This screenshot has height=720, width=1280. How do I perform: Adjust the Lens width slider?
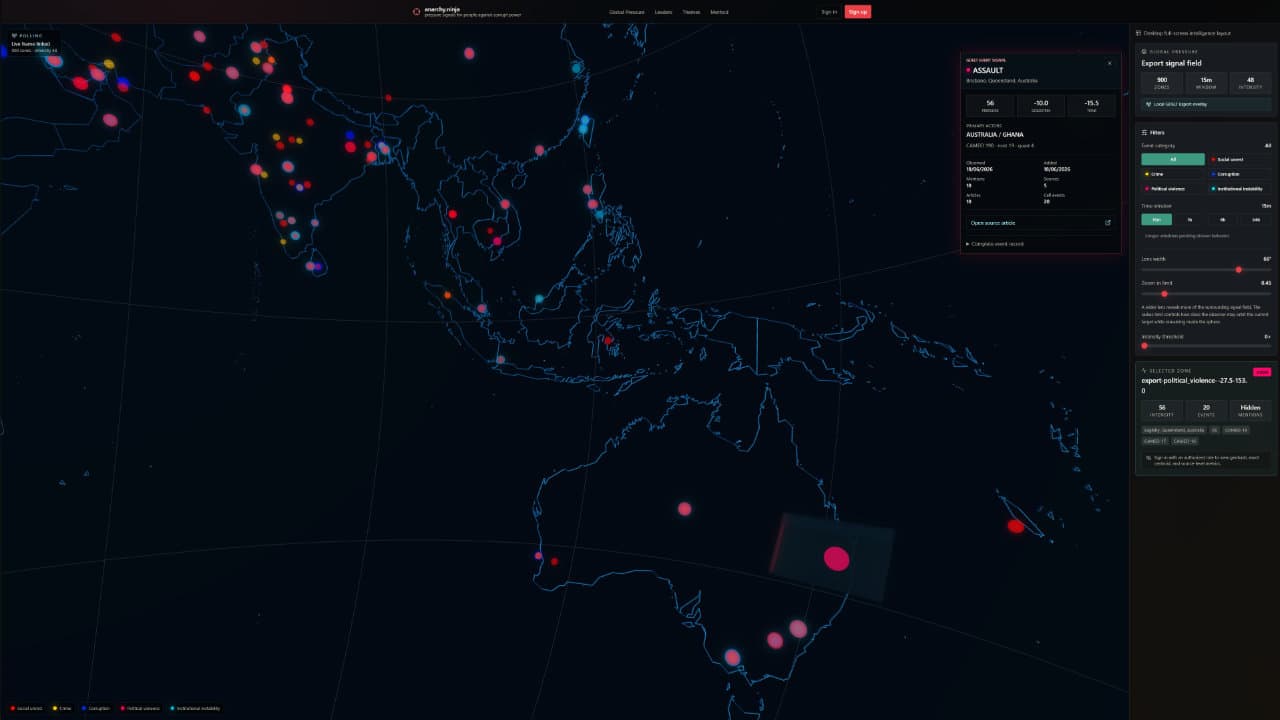pyautogui.click(x=1206, y=270)
